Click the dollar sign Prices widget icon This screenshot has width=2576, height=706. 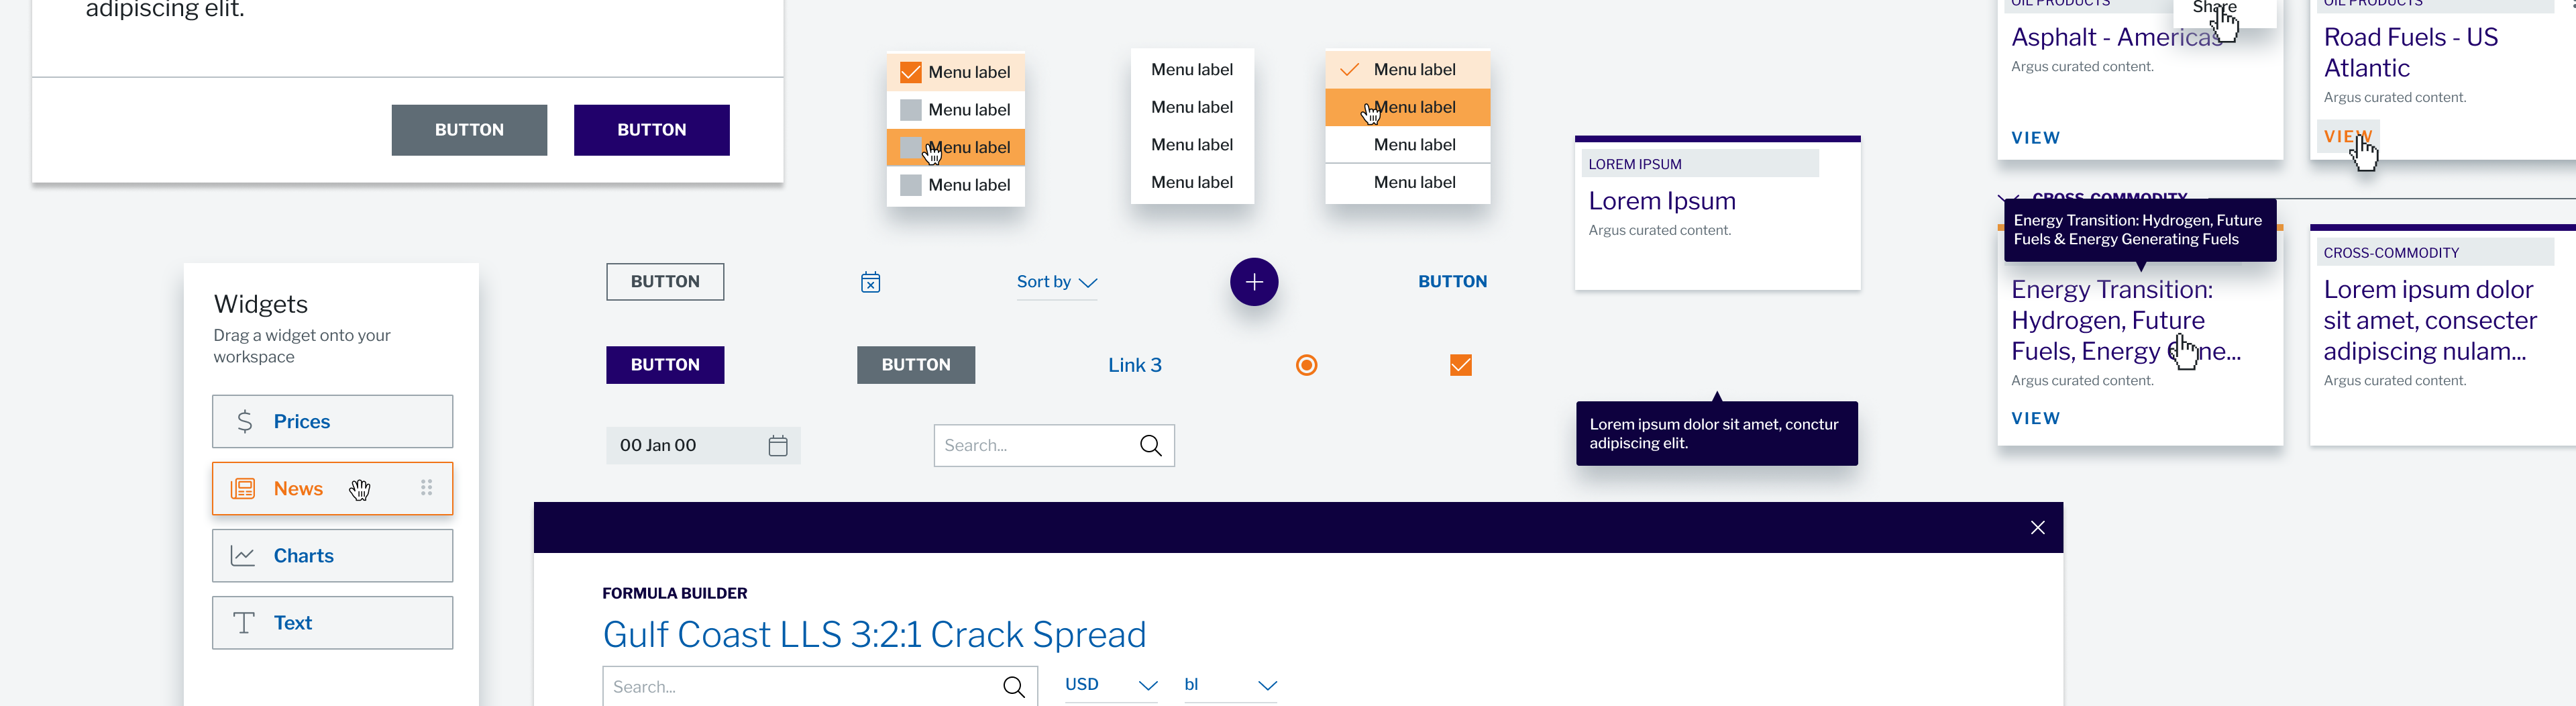[x=244, y=422]
